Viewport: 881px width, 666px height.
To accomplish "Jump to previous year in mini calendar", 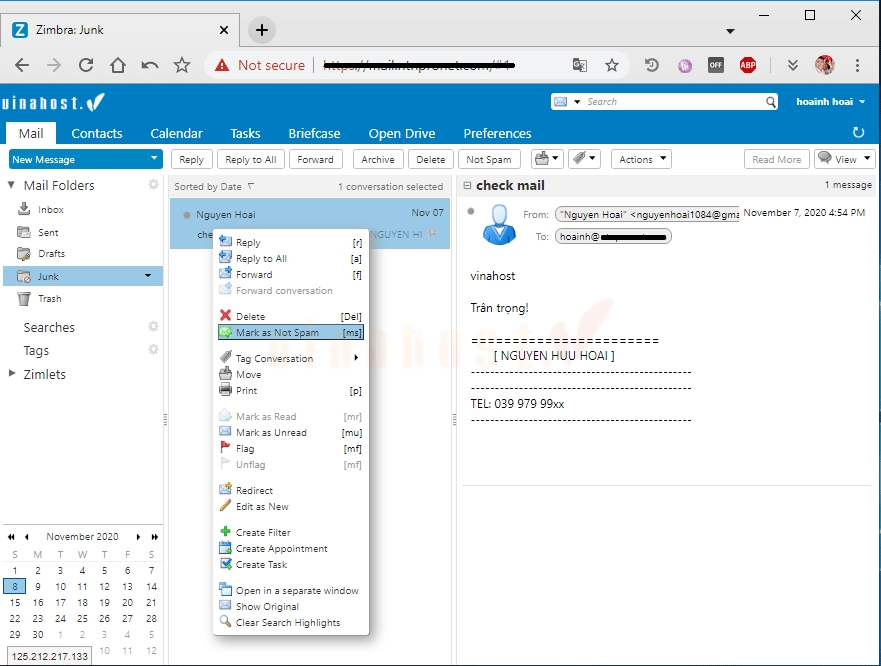I will click(11, 537).
